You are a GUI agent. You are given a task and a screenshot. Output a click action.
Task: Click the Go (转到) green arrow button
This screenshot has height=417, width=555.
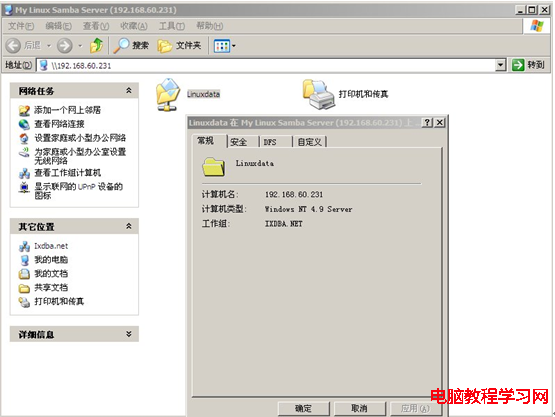(528, 65)
